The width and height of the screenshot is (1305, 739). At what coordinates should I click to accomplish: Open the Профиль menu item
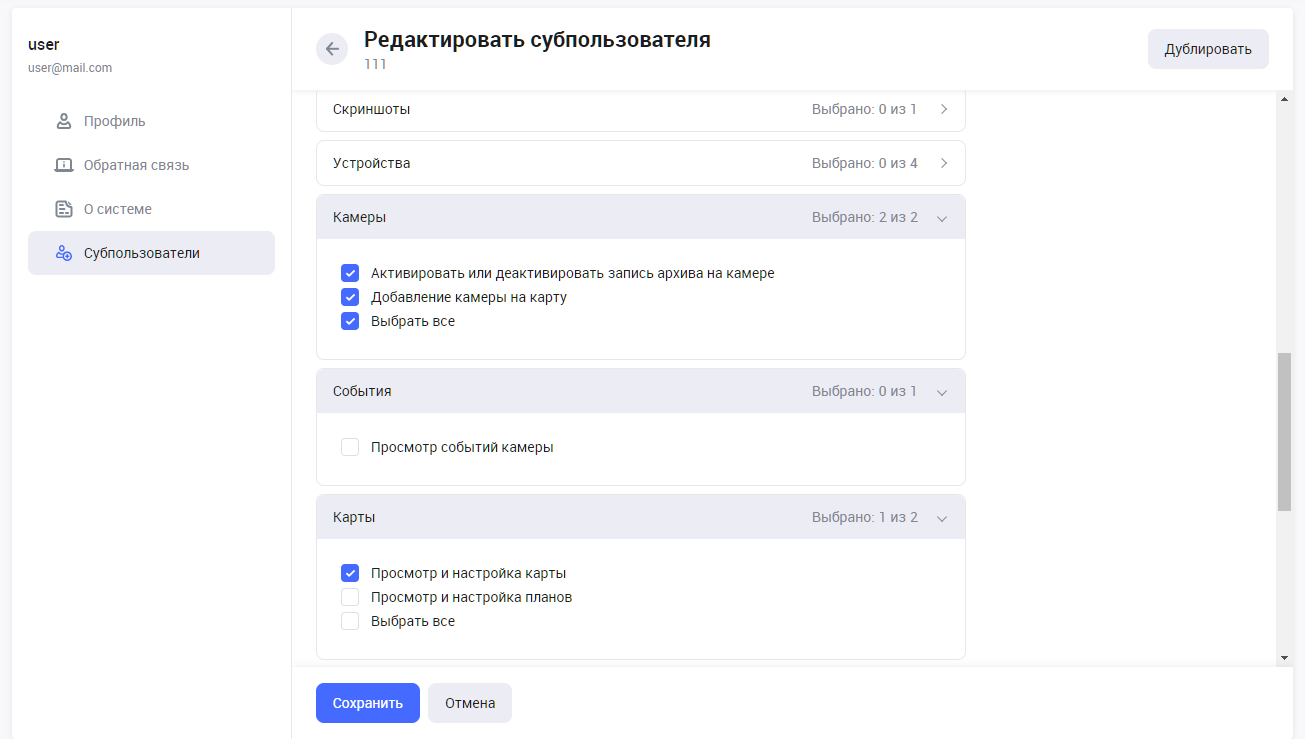coord(115,121)
